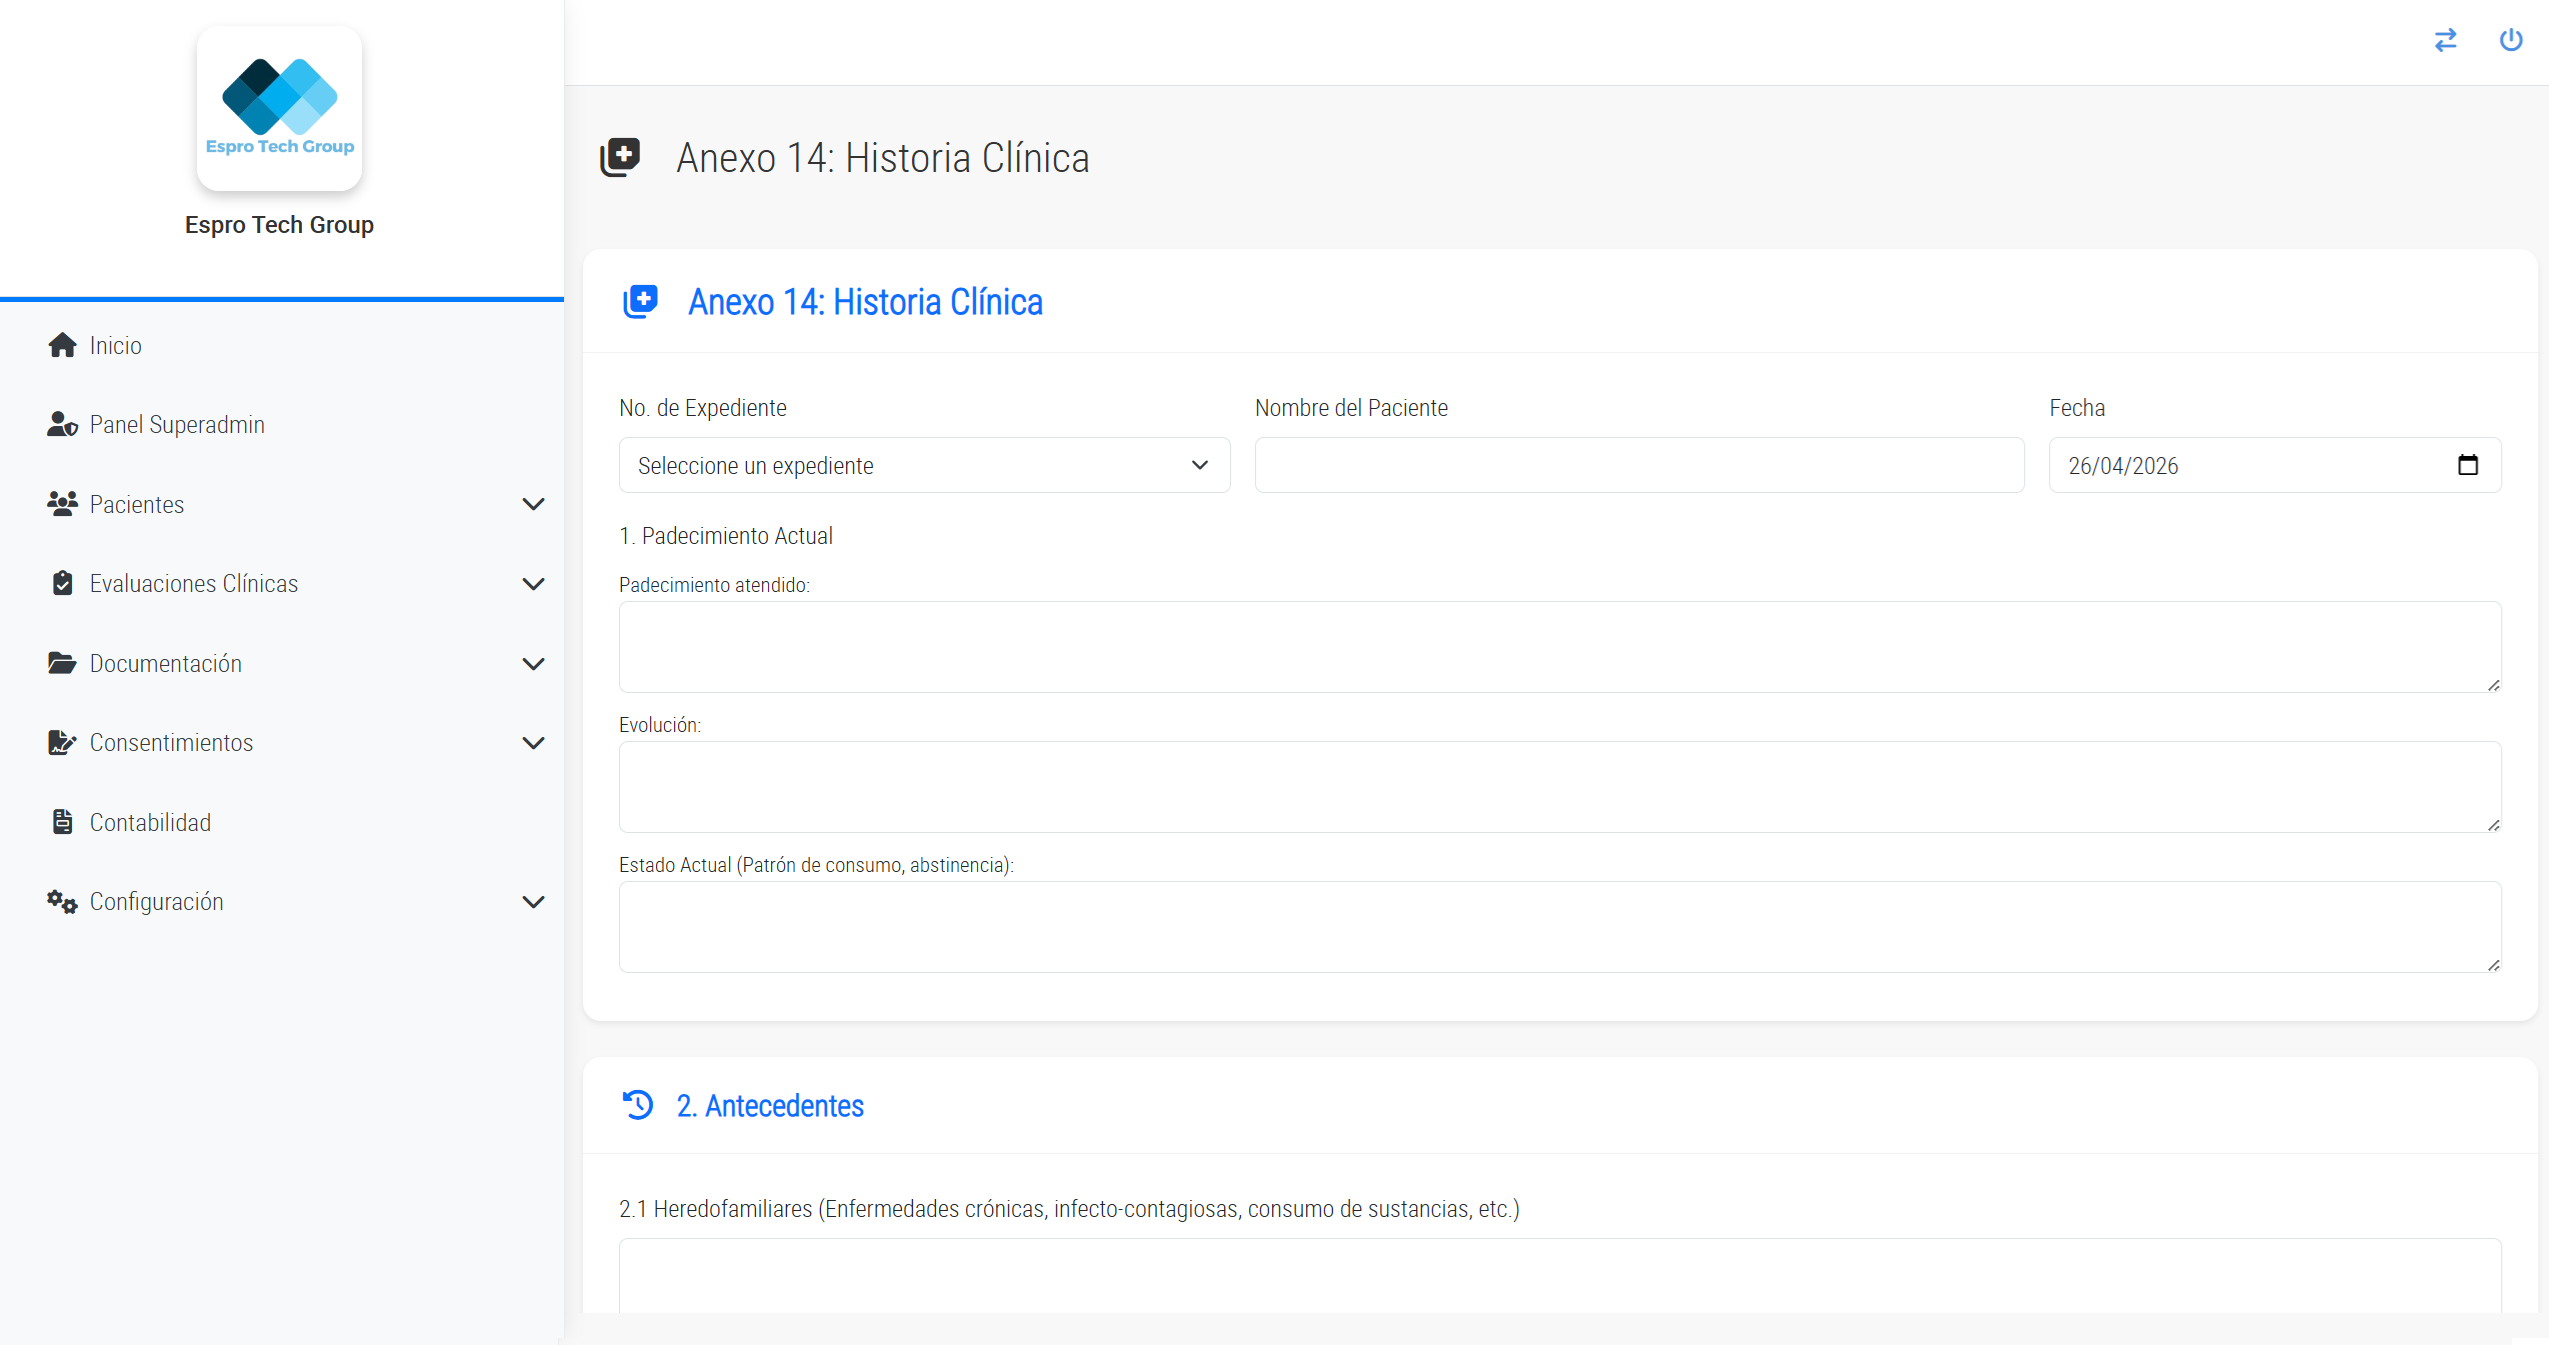This screenshot has width=2549, height=1345.
Task: Click the Evaluaciones Clínicas clipboard icon
Action: 62,583
